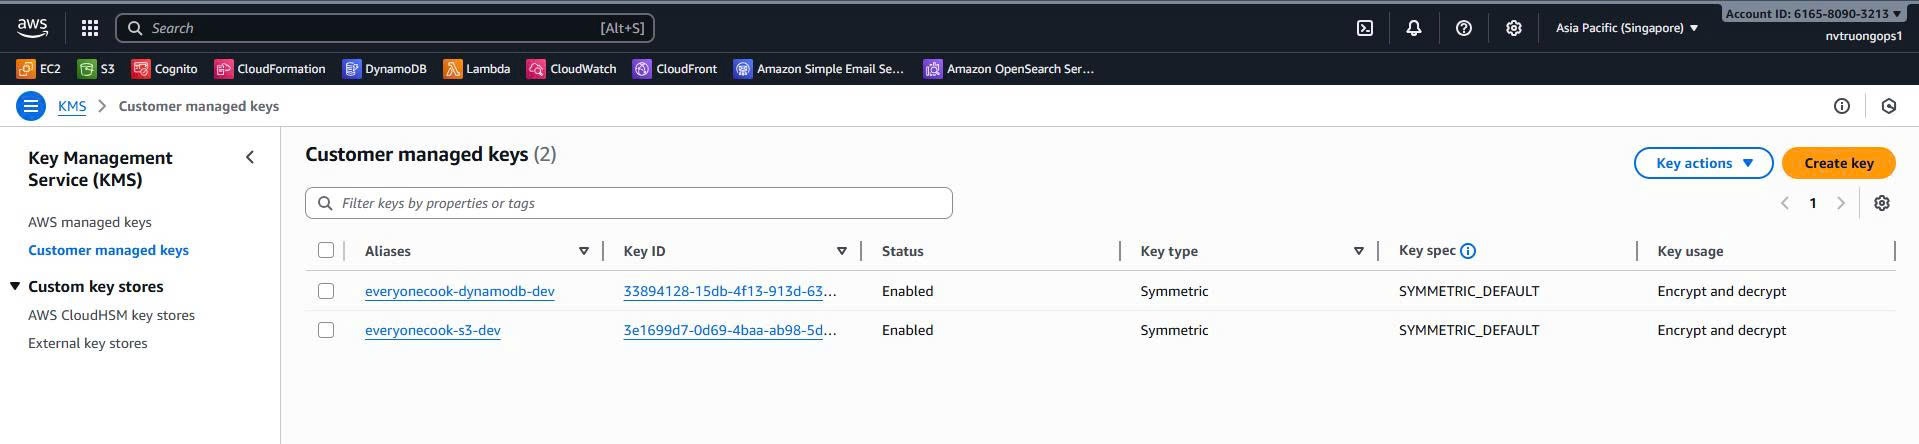Viewport: 1919px width, 444px height.
Task: Open S3 bookmark in favorites bar
Action: 97,69
